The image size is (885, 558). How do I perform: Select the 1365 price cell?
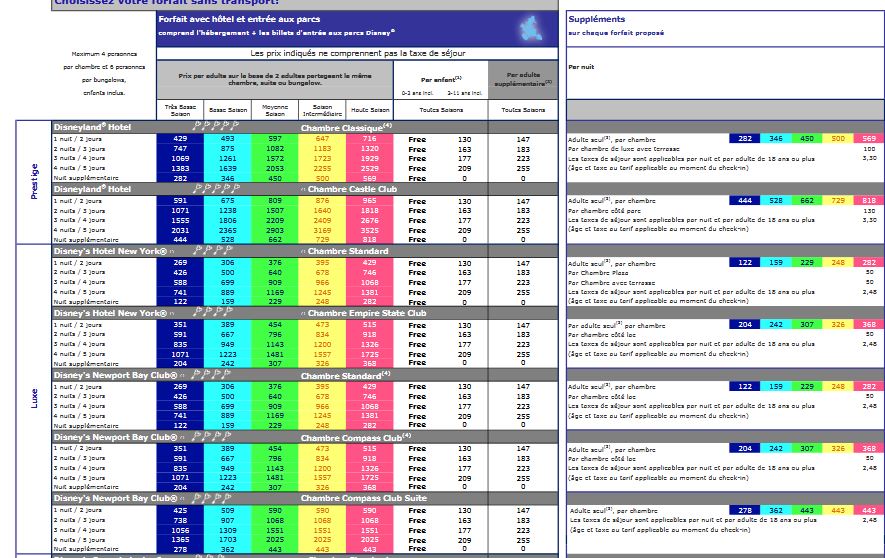(x=180, y=540)
